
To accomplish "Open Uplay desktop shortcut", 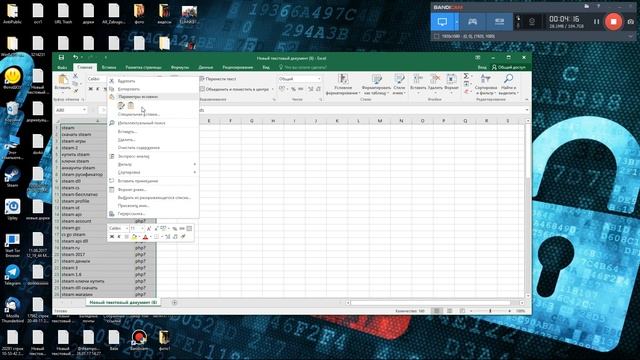I will coord(12,209).
